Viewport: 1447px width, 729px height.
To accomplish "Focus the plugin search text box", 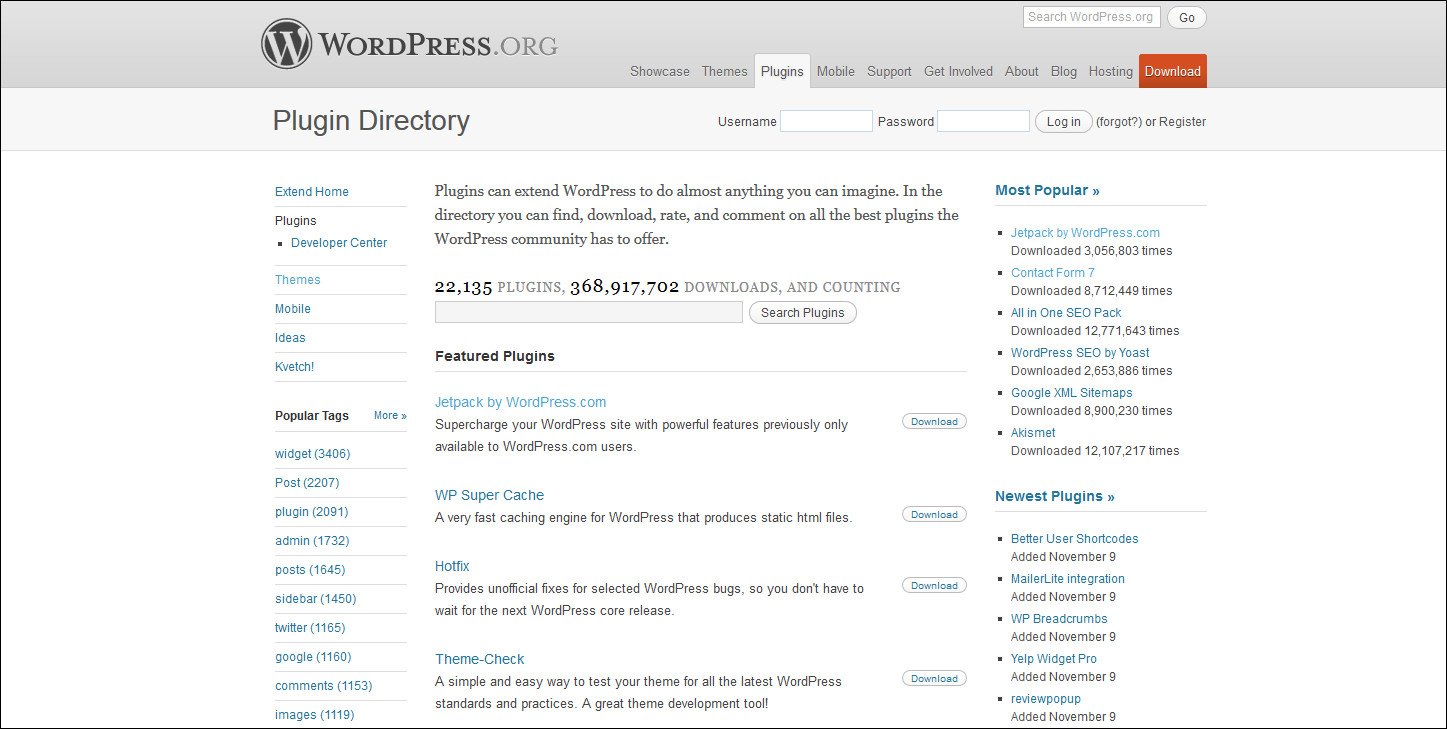I will (589, 312).
